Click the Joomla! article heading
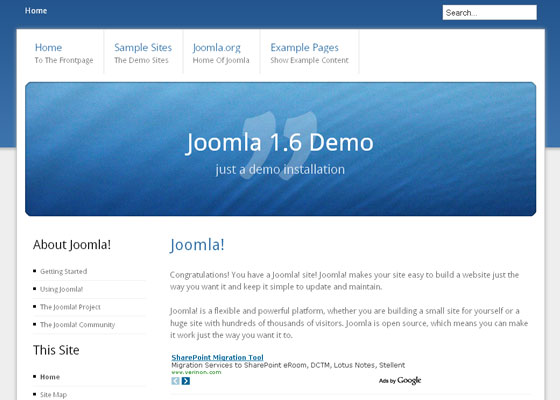The width and height of the screenshot is (560, 400). [197, 245]
